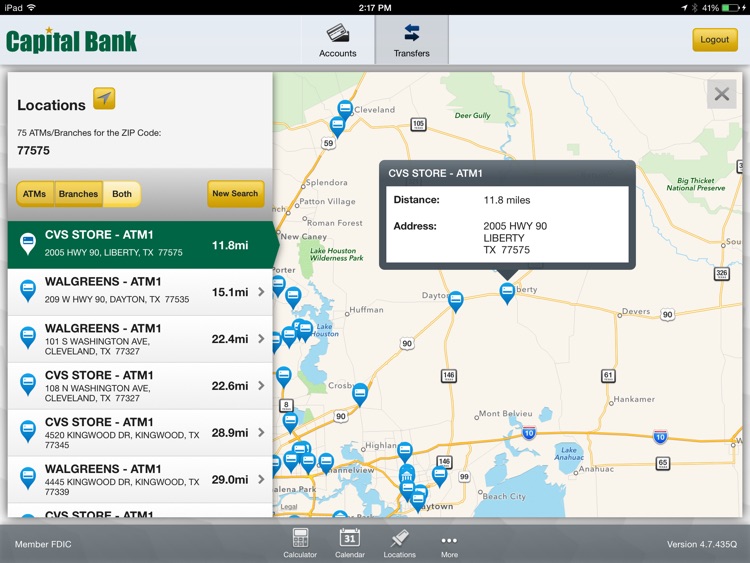Select the Walgreens Dayton 15.1mi row
This screenshot has width=750, height=563.
tap(140, 292)
